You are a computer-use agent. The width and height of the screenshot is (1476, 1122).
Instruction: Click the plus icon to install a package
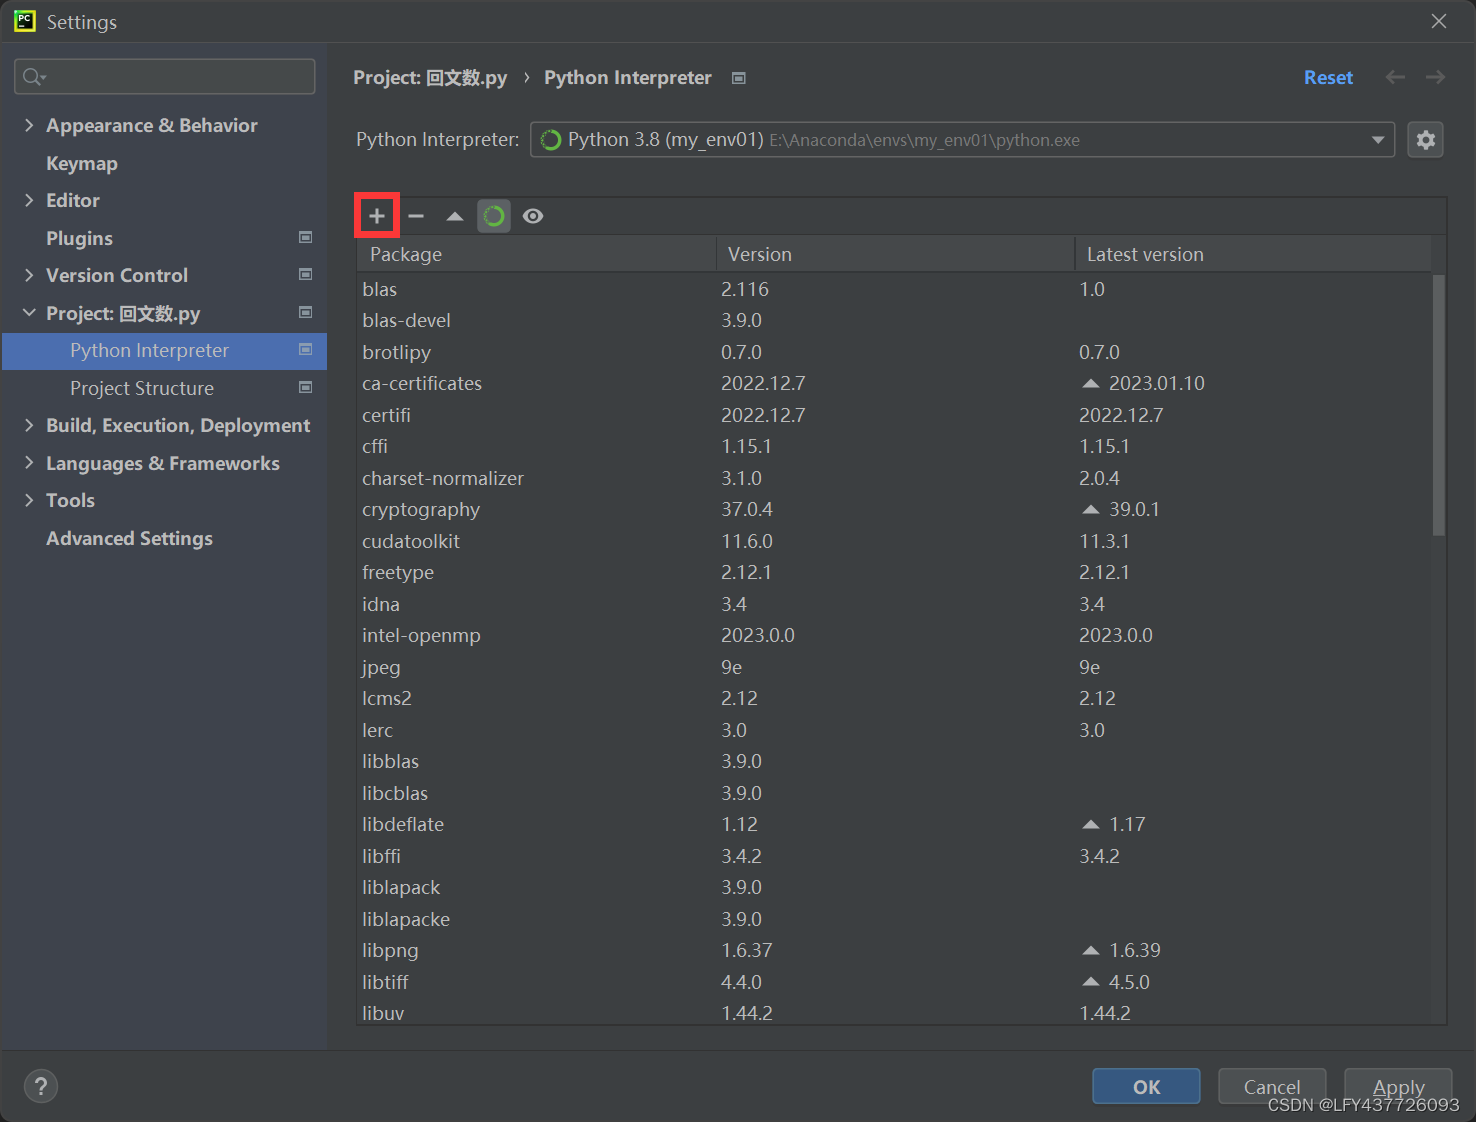[377, 216]
